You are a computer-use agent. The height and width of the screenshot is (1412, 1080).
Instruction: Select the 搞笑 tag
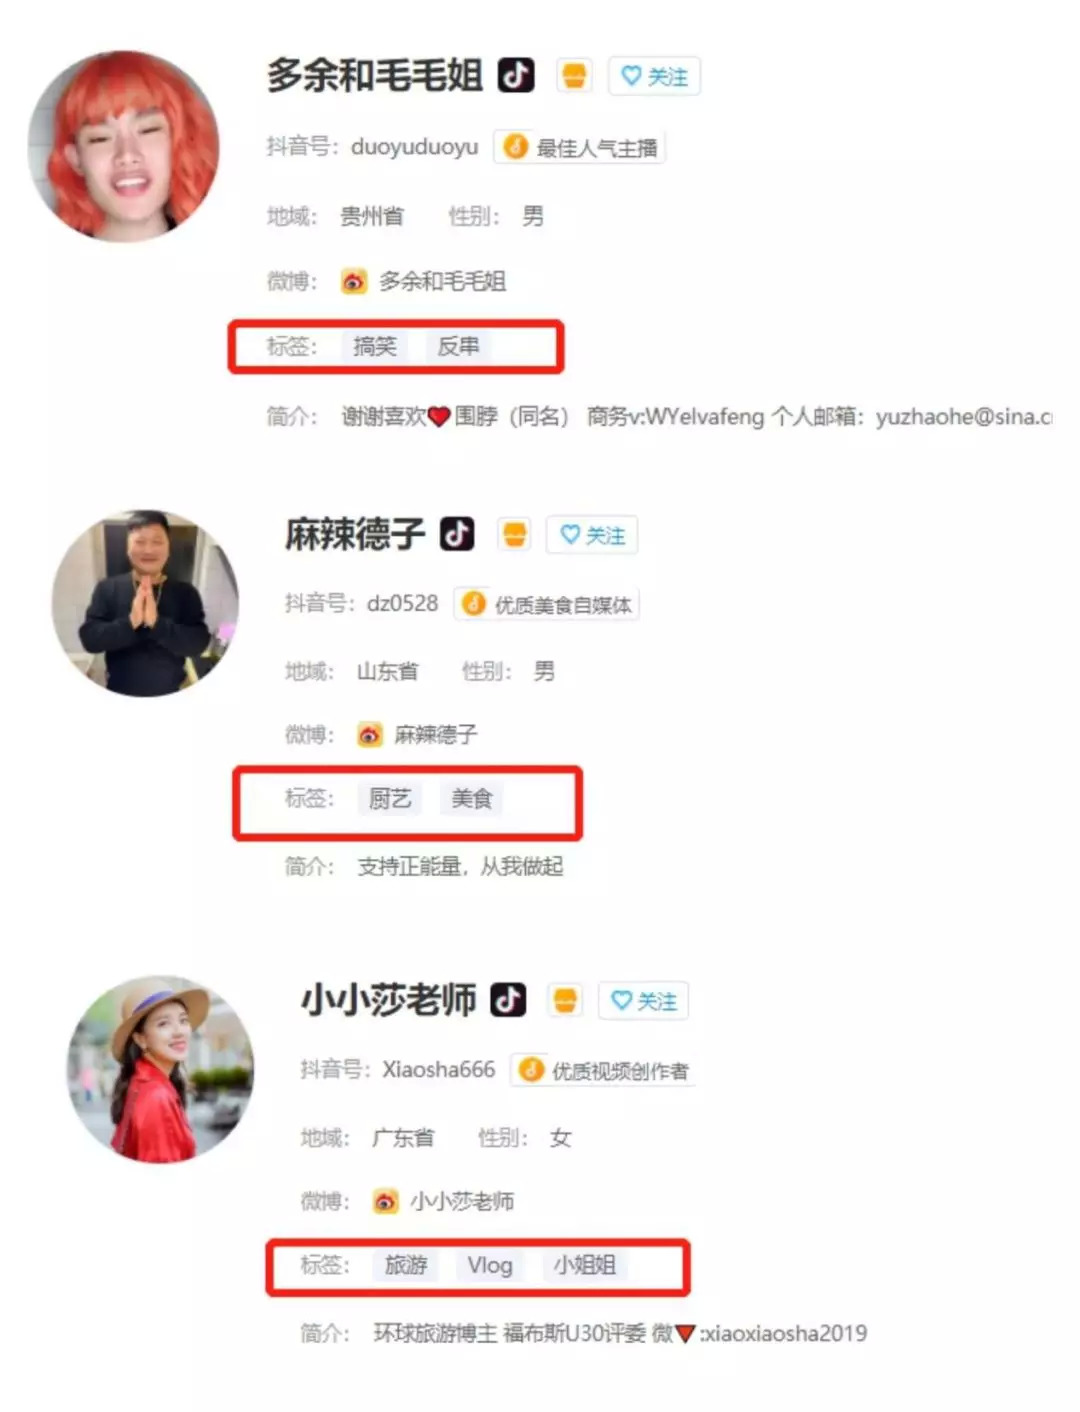click(x=375, y=346)
